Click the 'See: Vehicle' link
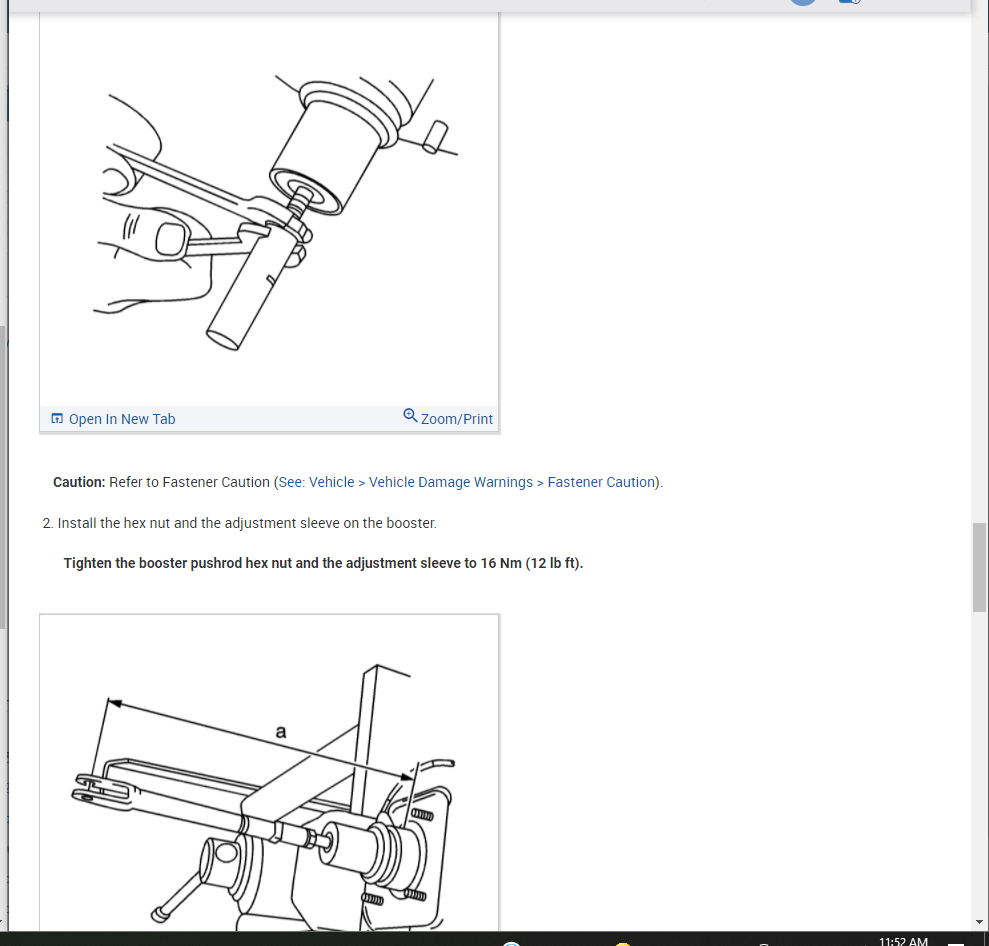The height and width of the screenshot is (946, 989). coord(316,482)
